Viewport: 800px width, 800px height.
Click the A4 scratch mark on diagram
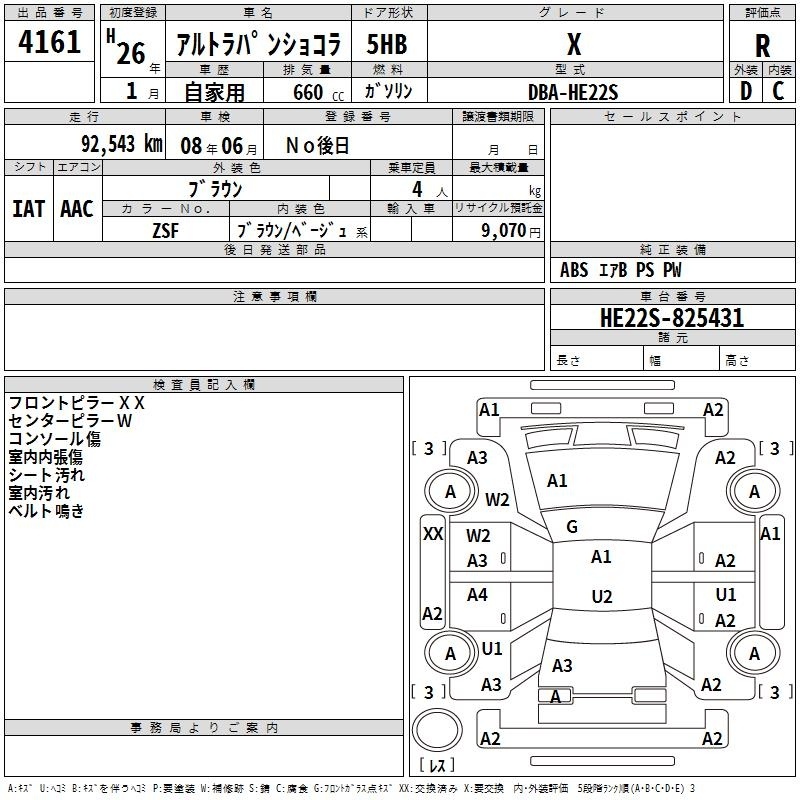point(478,595)
